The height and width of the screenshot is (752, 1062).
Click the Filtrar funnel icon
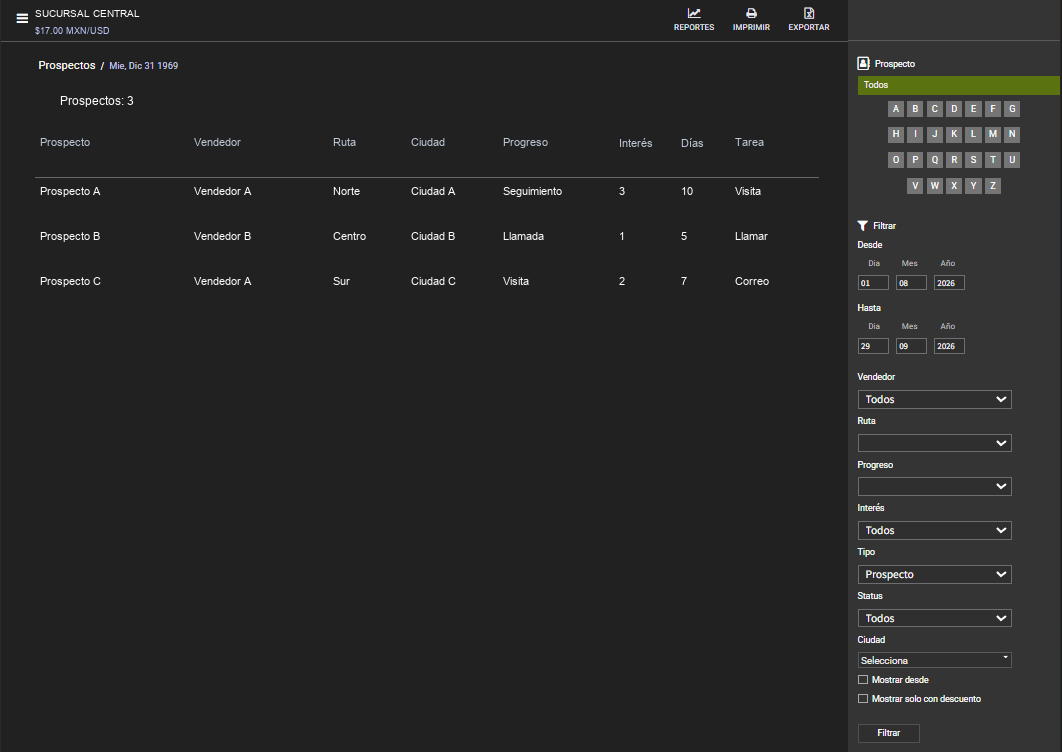click(x=862, y=226)
